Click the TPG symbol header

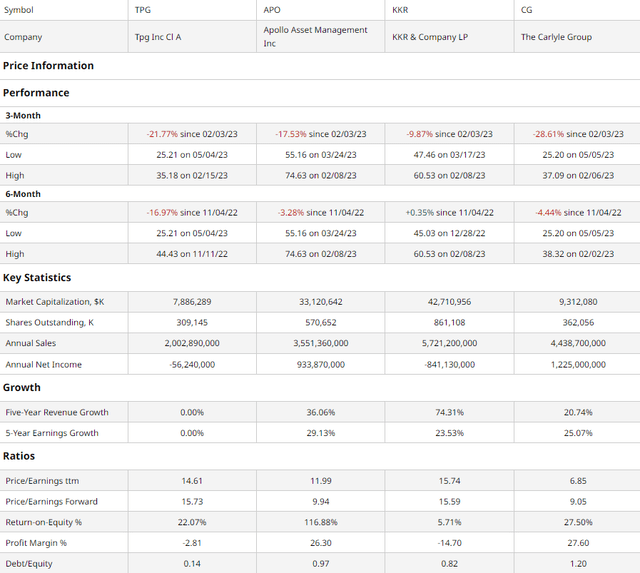point(143,10)
